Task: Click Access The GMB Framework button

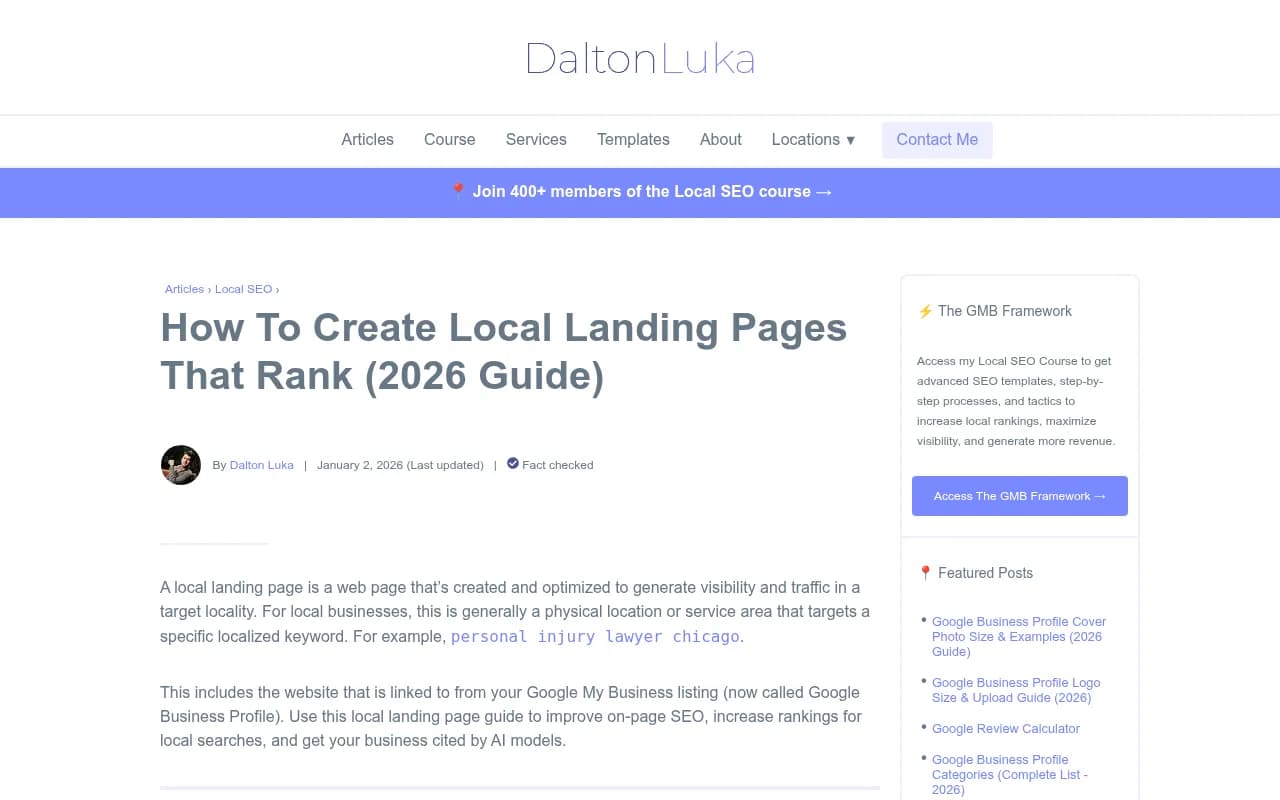Action: click(x=1020, y=496)
